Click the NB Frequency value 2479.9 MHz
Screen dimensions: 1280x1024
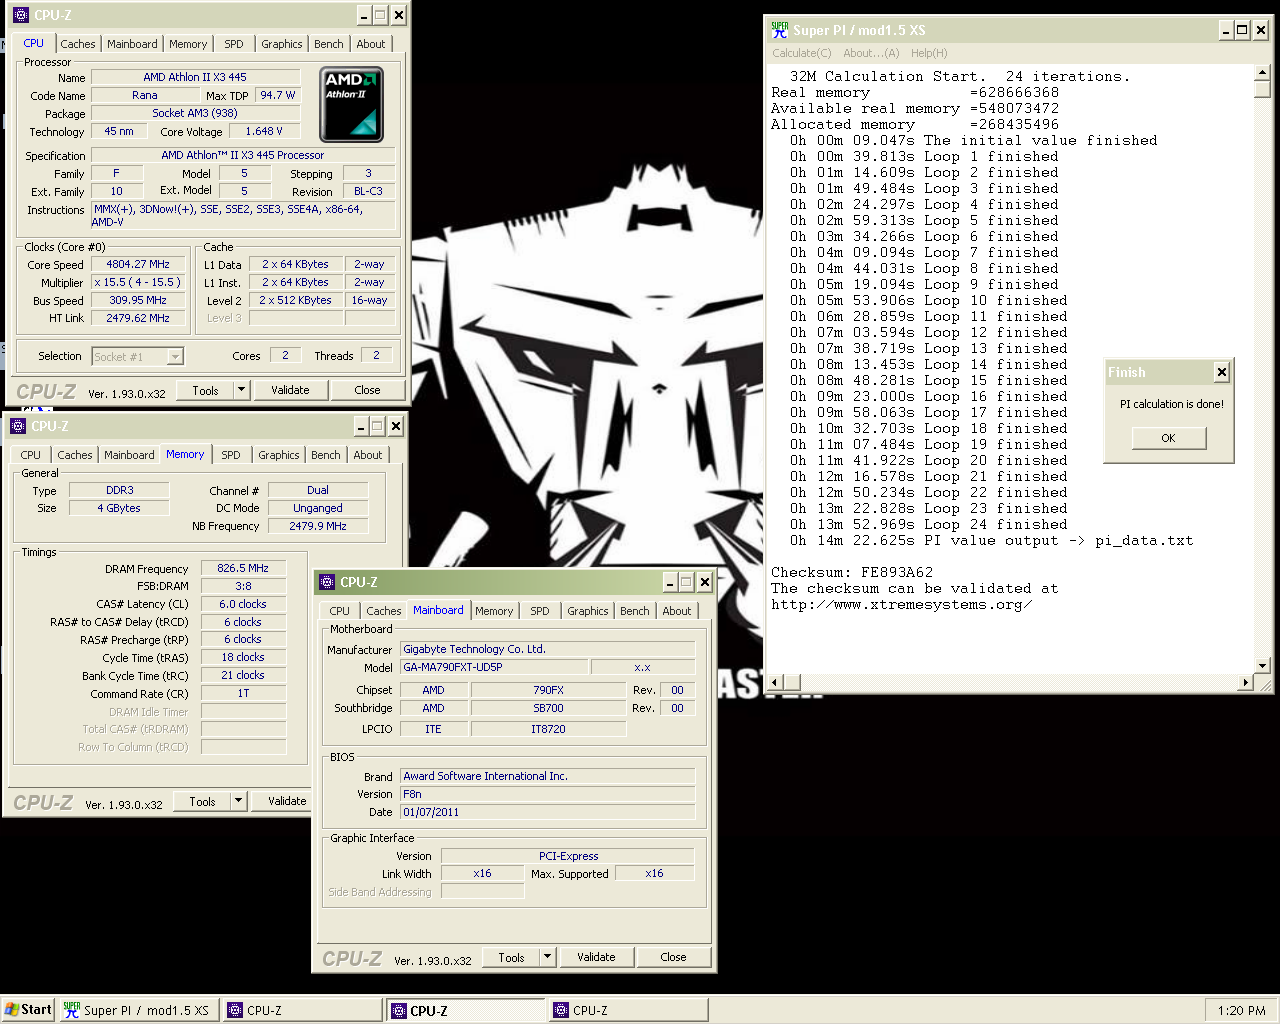(318, 526)
